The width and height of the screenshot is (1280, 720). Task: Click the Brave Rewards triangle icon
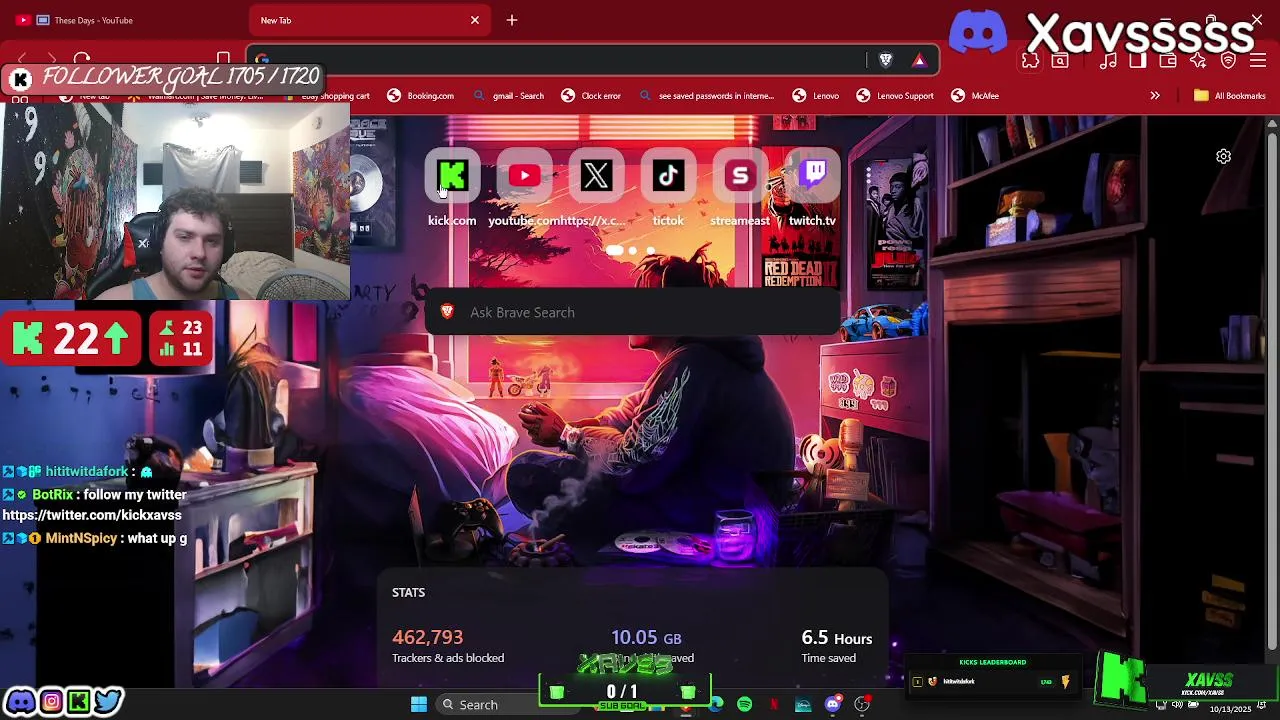919,61
